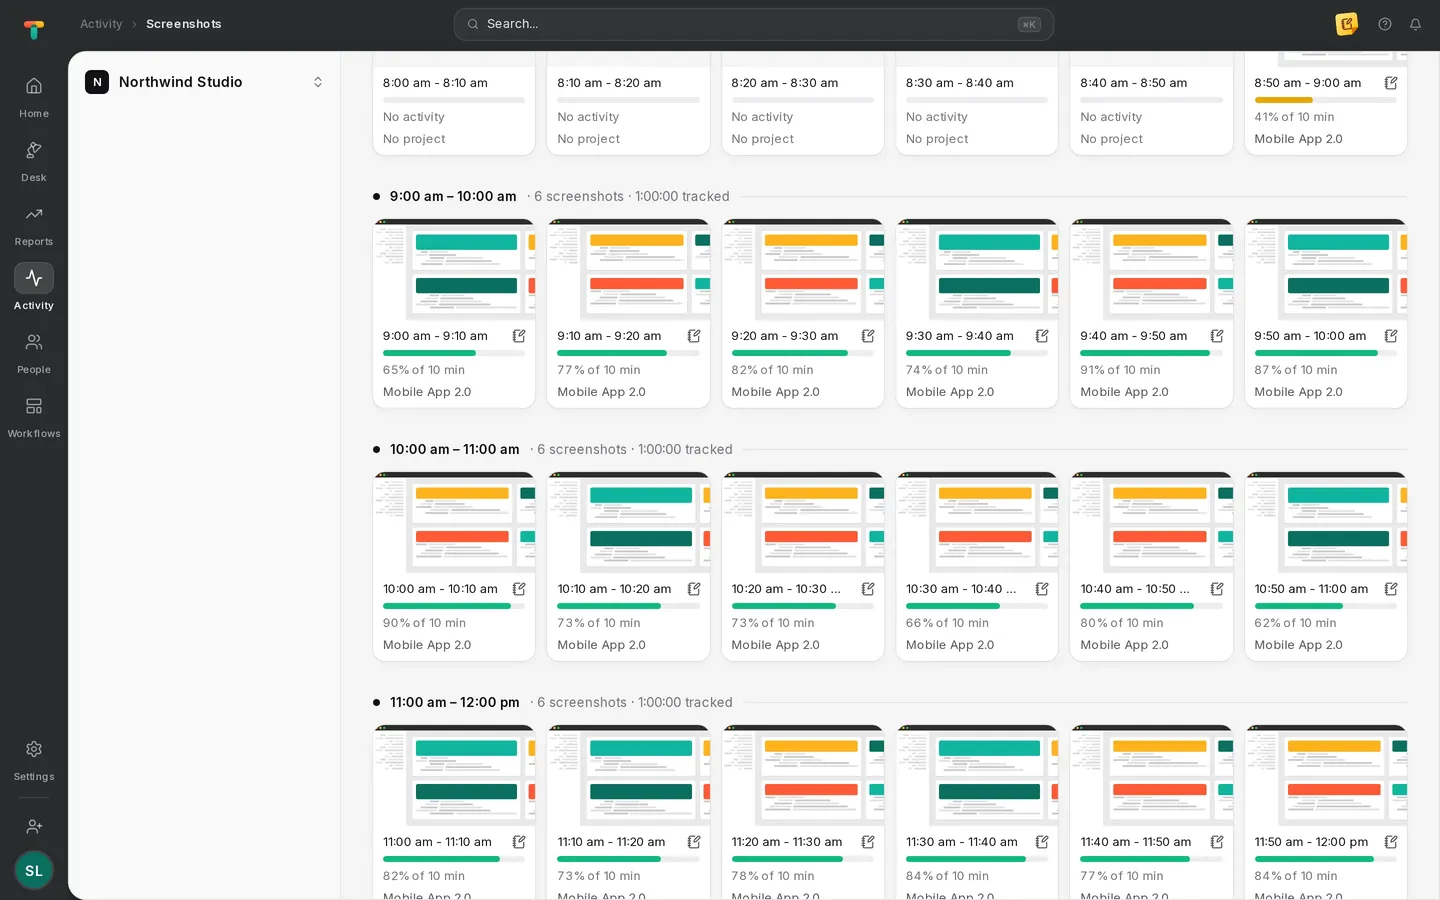Click the 41% activity progress bar
The width and height of the screenshot is (1440, 900).
click(1325, 100)
